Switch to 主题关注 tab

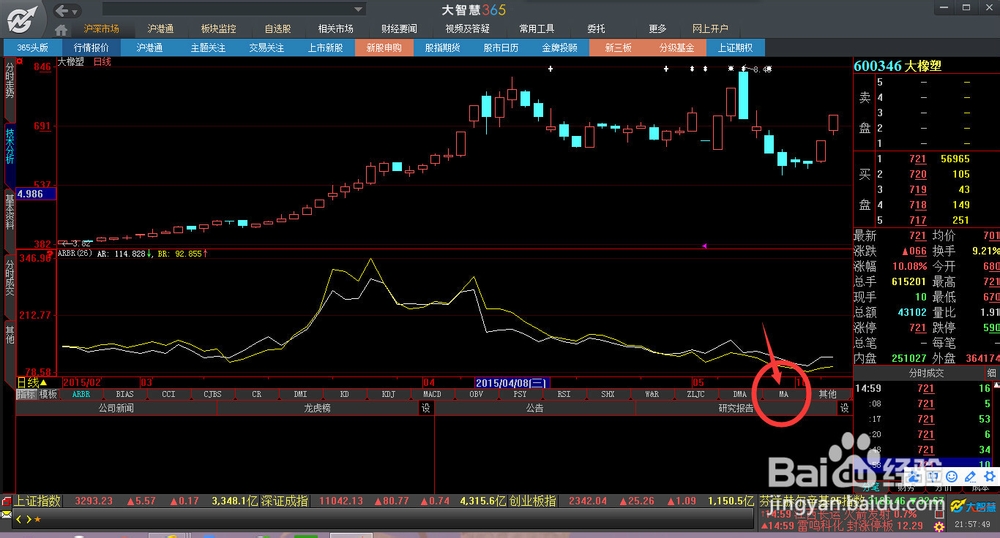click(208, 48)
